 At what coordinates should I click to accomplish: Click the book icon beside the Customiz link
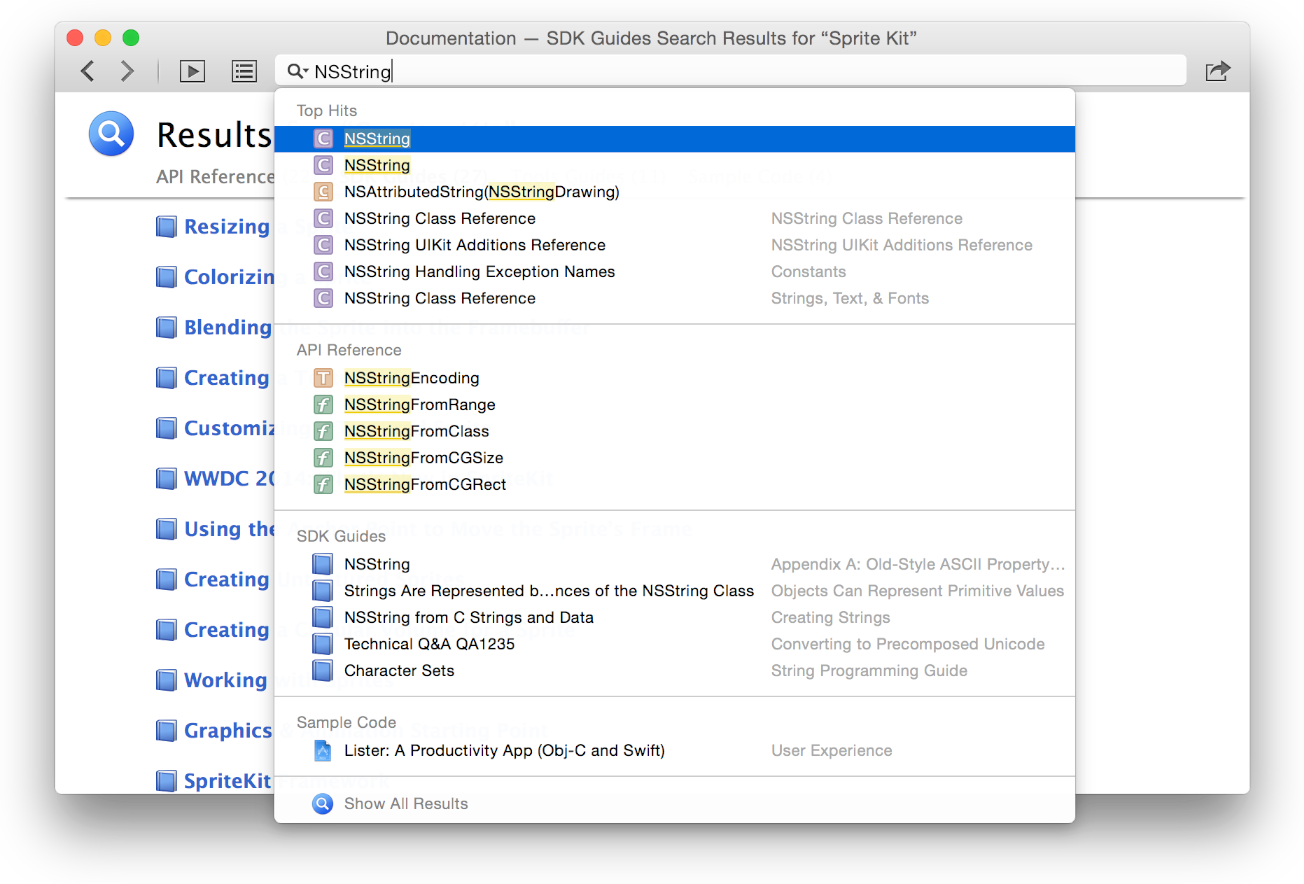pos(167,428)
